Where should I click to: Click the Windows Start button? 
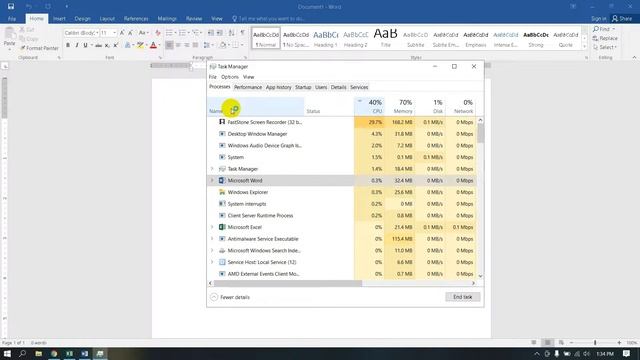pyautogui.click(x=7, y=353)
